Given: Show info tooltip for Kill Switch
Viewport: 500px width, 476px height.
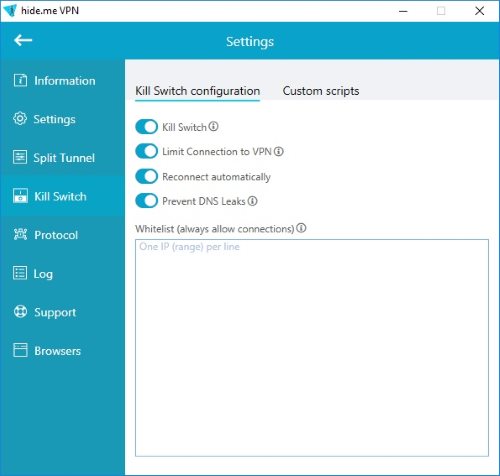Looking at the screenshot, I should (x=213, y=127).
